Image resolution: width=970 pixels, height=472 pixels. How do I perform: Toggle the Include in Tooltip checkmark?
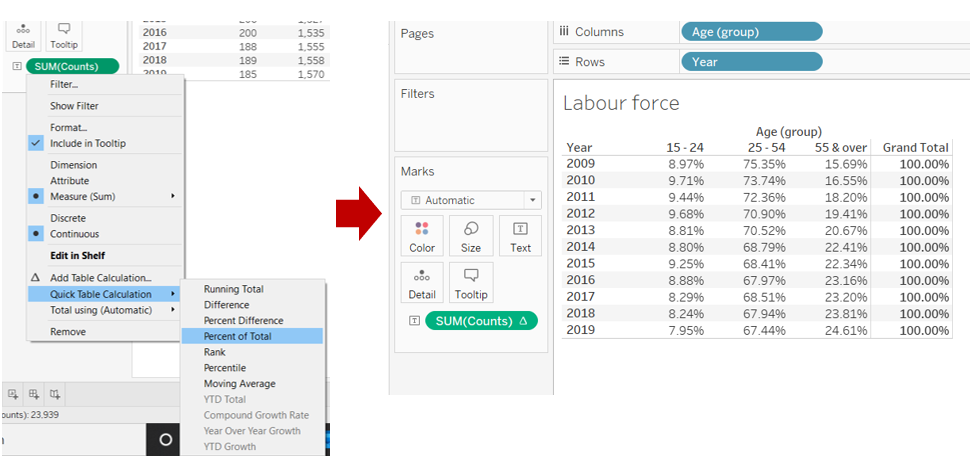[x=88, y=143]
